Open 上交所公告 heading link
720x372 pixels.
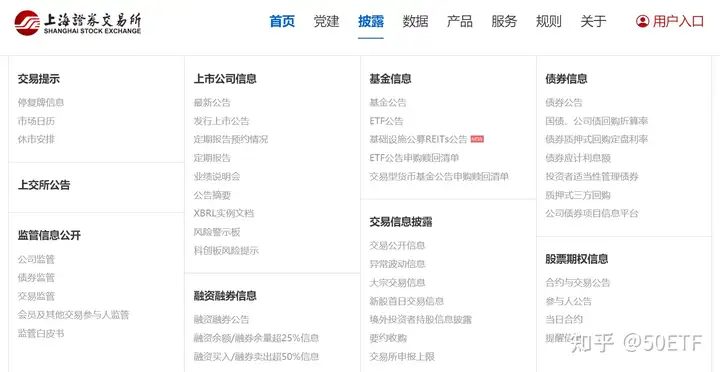click(44, 185)
